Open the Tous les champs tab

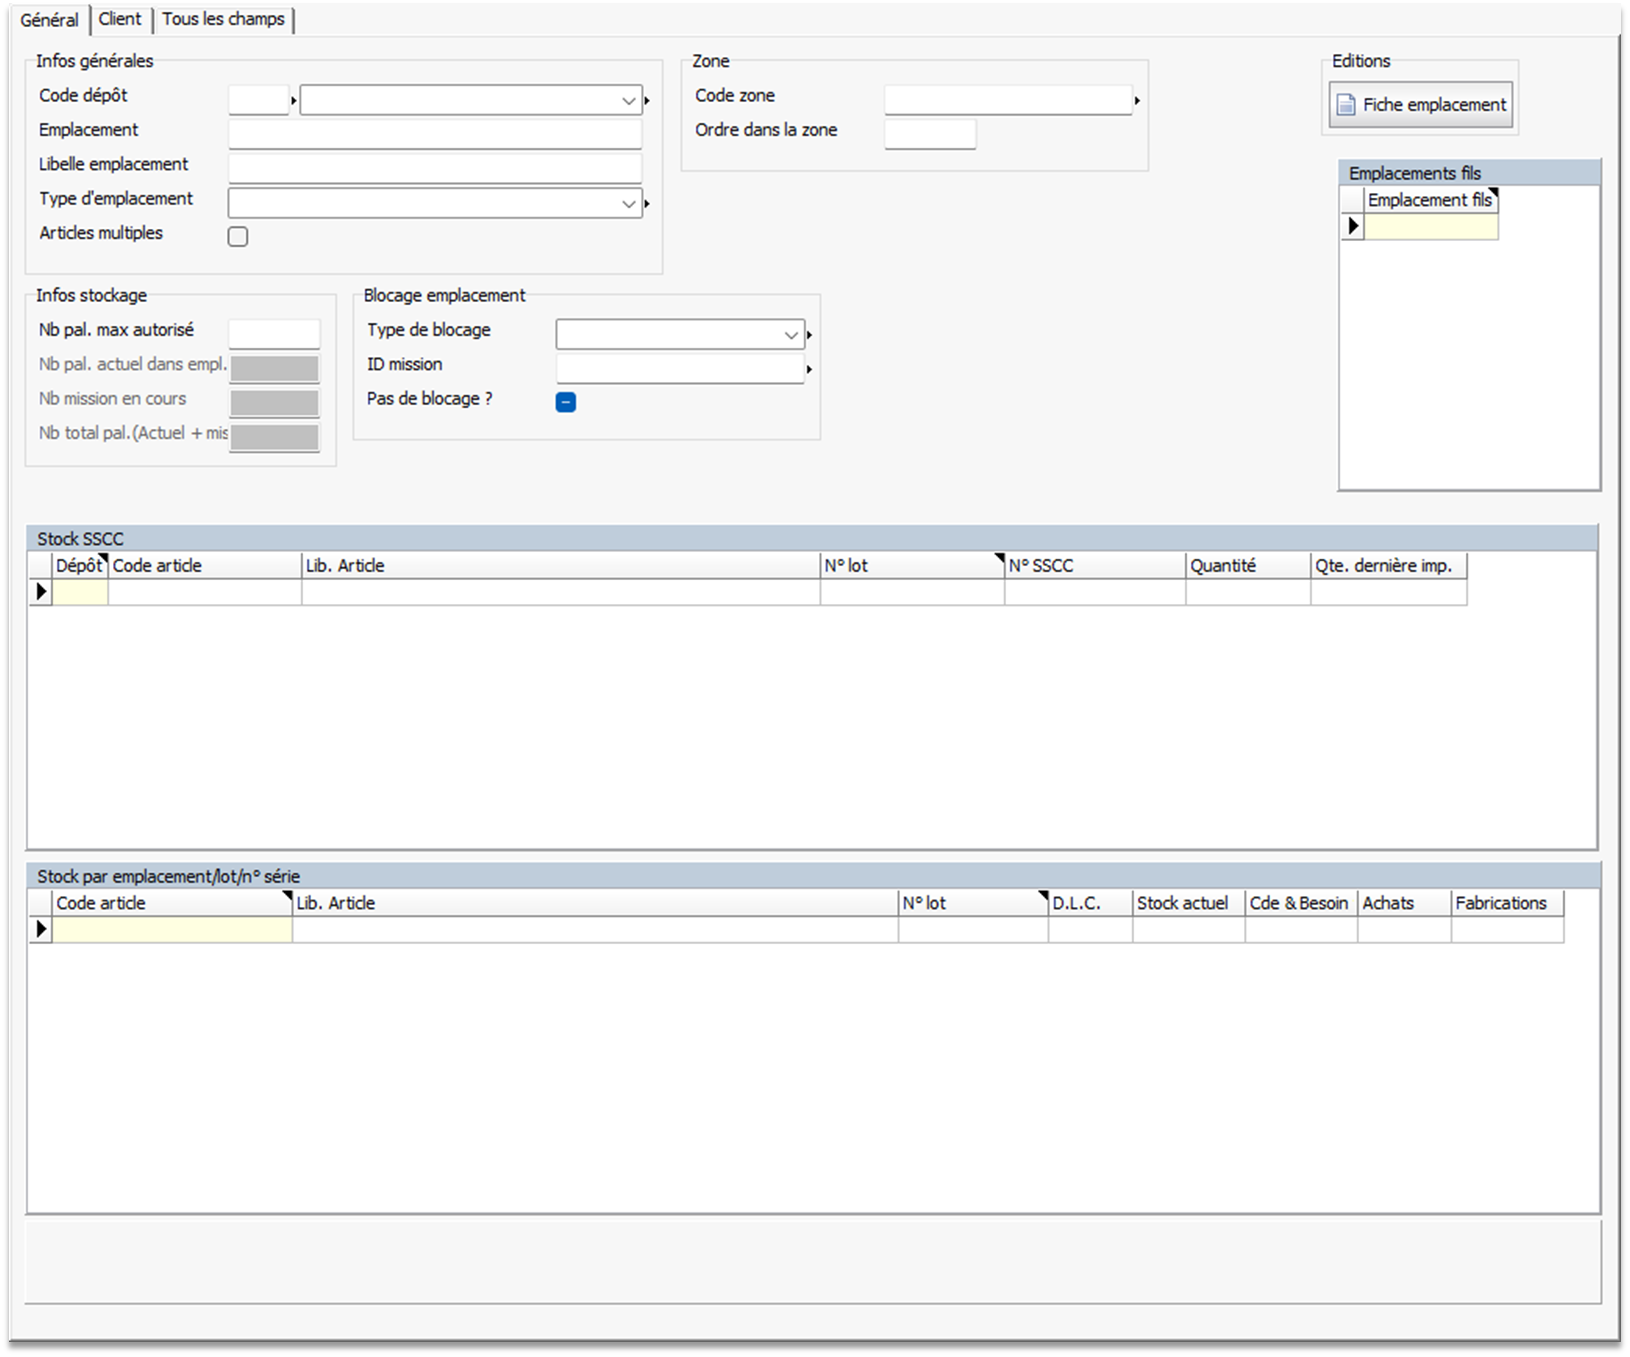pos(223,19)
